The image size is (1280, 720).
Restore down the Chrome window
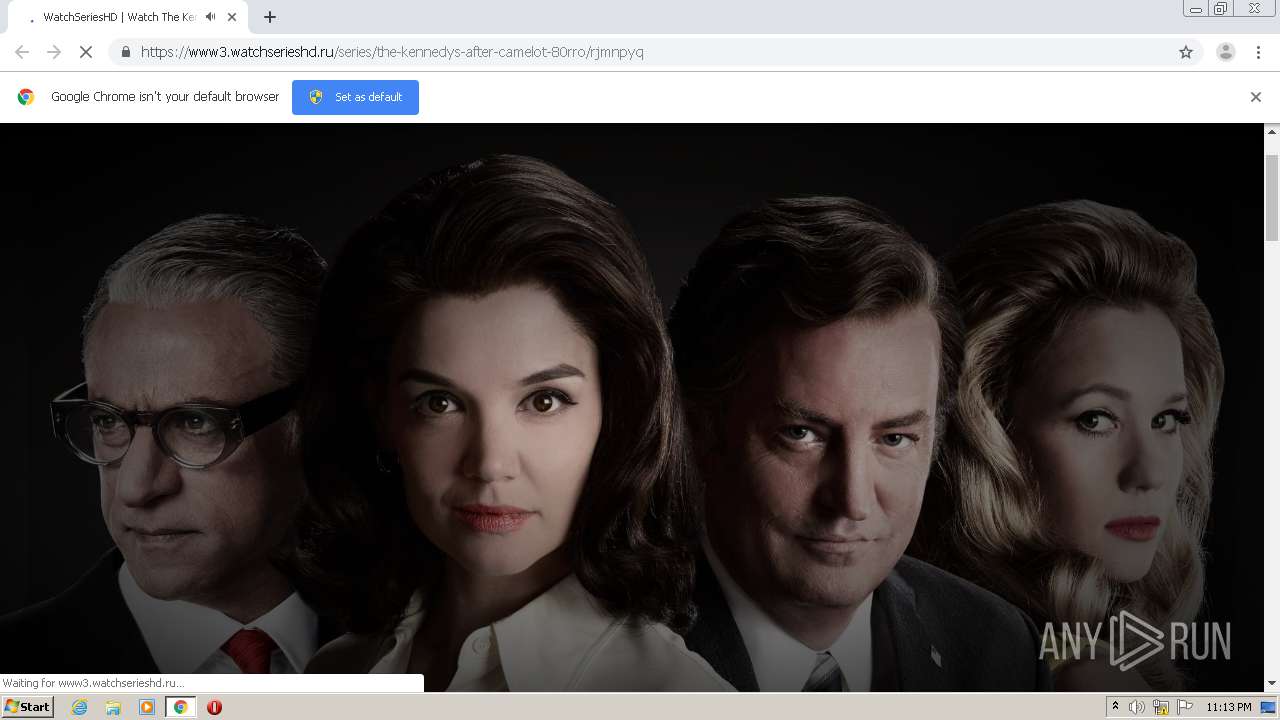tap(1221, 9)
